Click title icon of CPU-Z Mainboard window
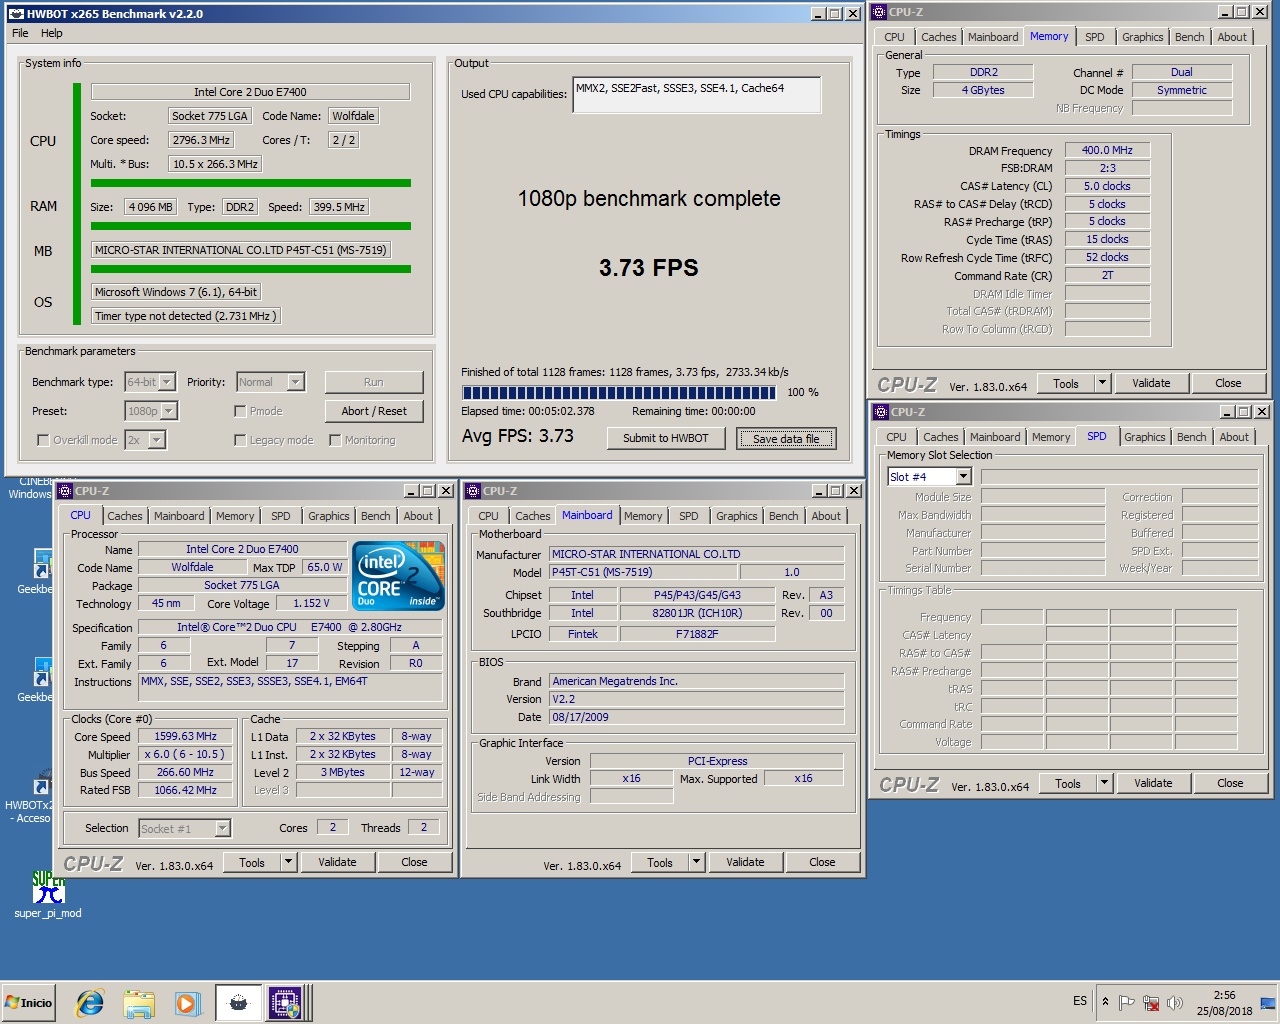The height and width of the screenshot is (1024, 1280). pos(474,491)
